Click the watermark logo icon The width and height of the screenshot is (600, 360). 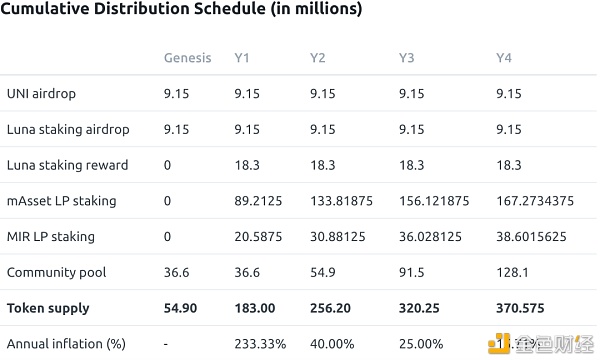pyautogui.click(x=499, y=343)
